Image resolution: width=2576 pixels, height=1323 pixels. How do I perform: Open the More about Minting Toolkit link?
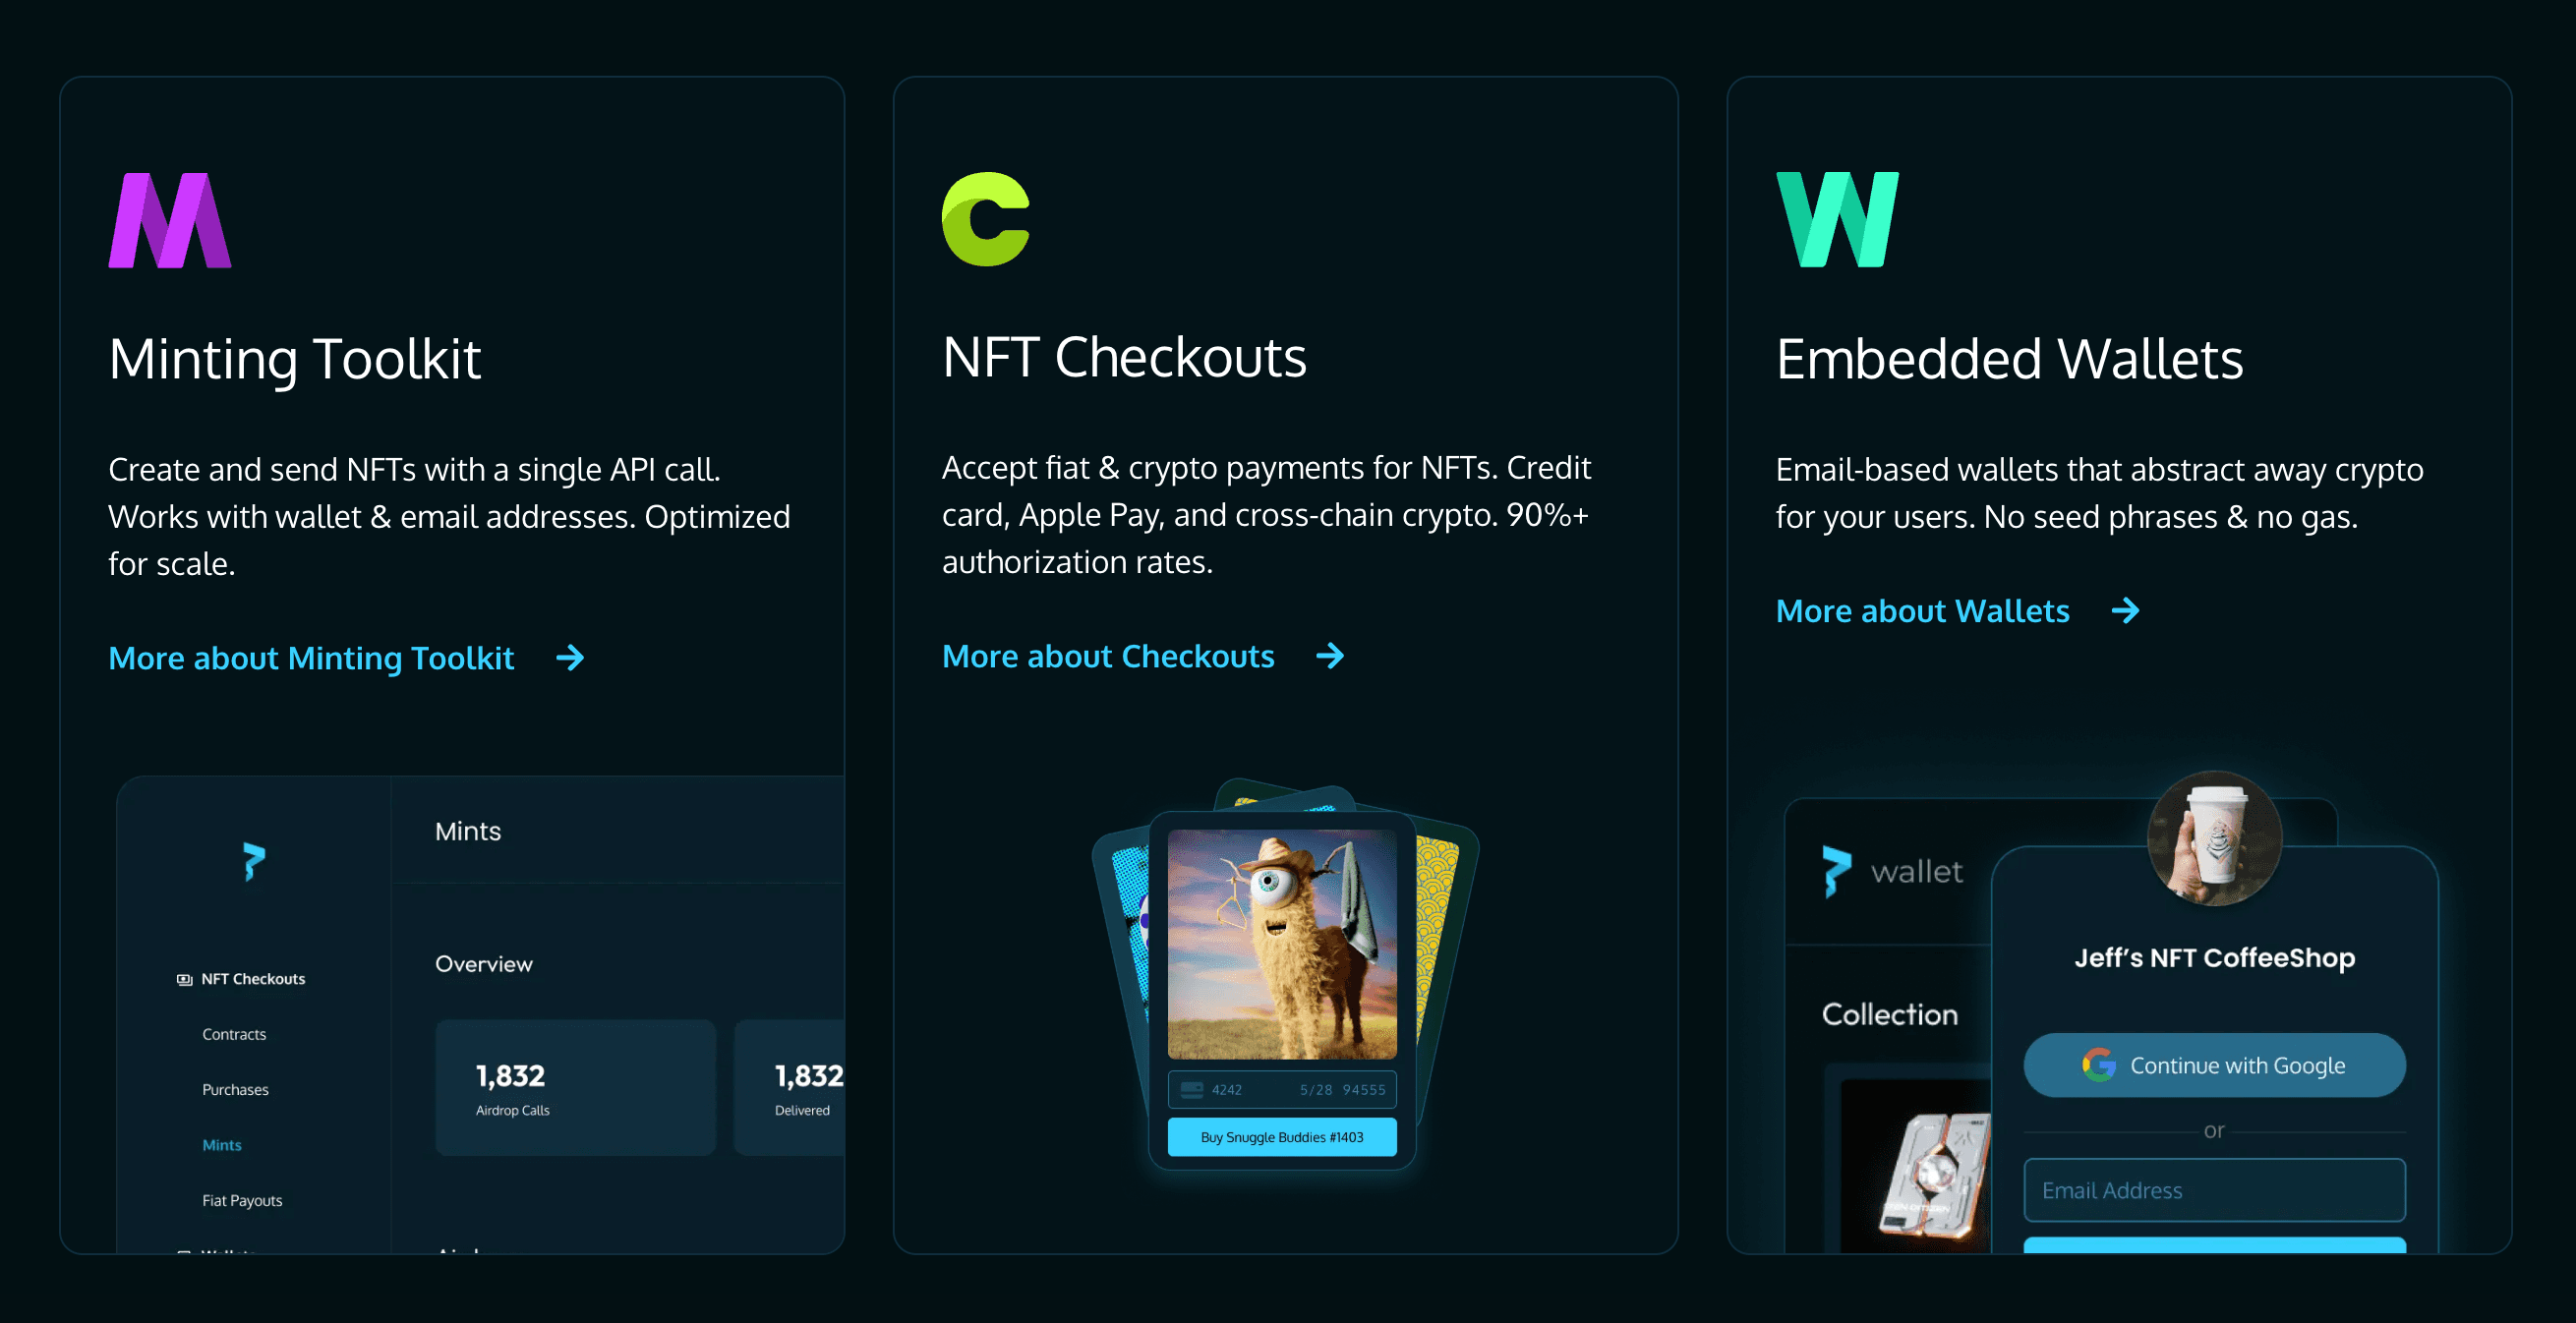point(311,658)
